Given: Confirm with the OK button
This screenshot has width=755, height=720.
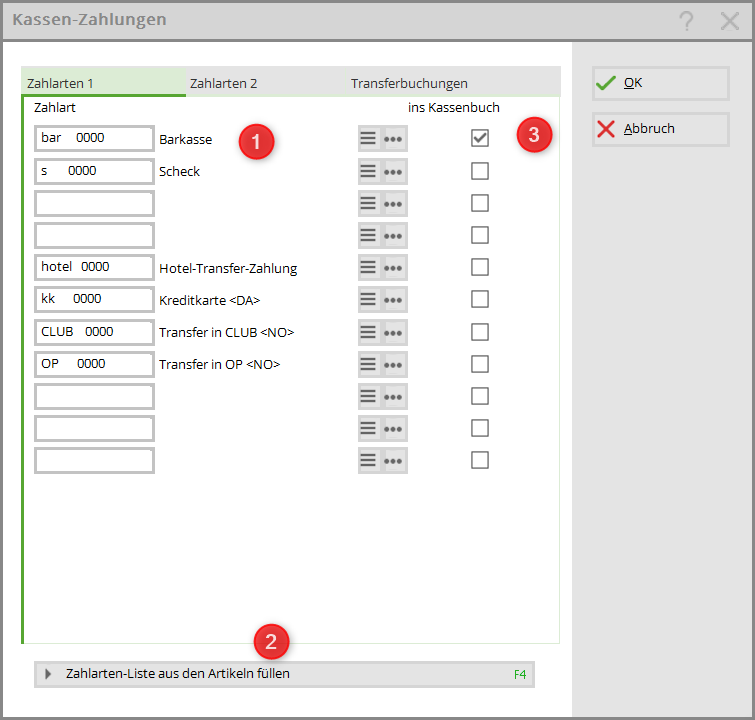Looking at the screenshot, I should pos(660,83).
